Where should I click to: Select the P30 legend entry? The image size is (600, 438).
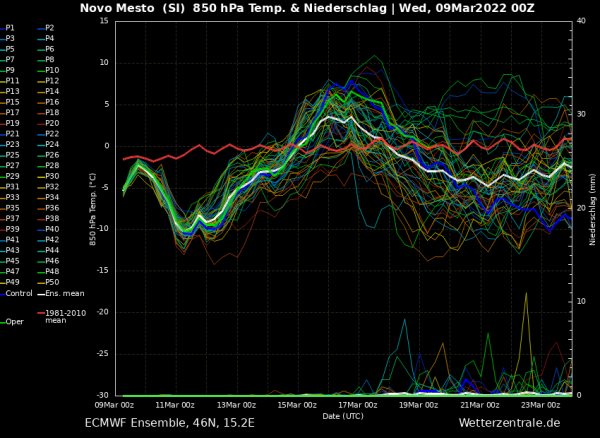click(x=49, y=176)
